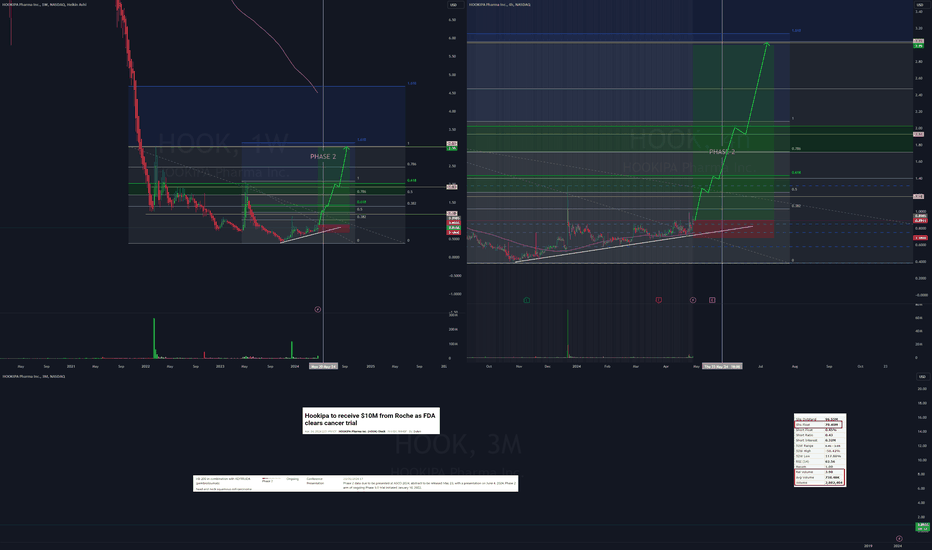Viewport: 932px width, 550px height.
Task: Click the 6.00 price label on the weekly axis
Action: click(452, 38)
